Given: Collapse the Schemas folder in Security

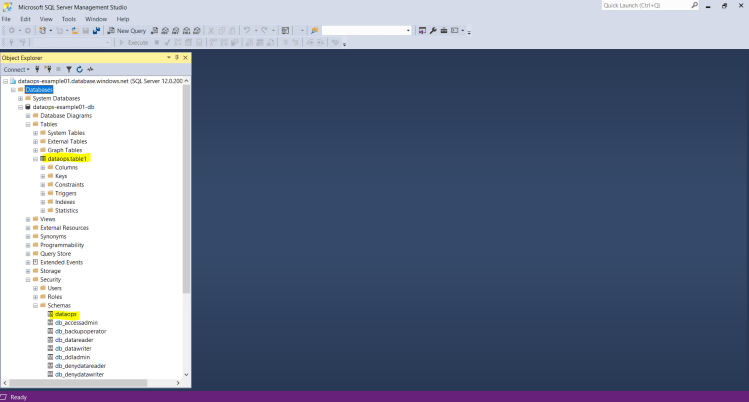Looking at the screenshot, I should pyautogui.click(x=36, y=305).
